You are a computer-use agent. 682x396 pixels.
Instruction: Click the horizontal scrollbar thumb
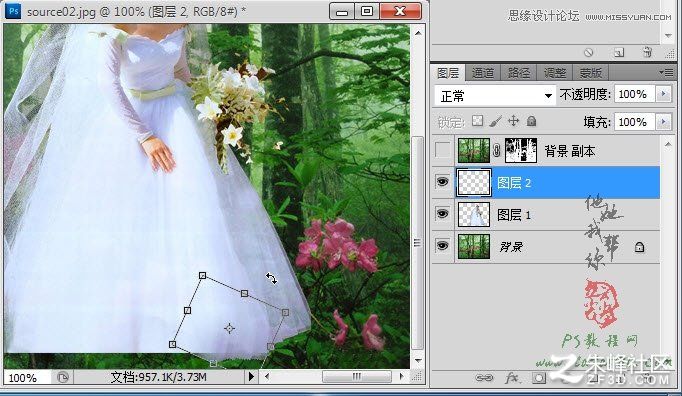tap(356, 376)
